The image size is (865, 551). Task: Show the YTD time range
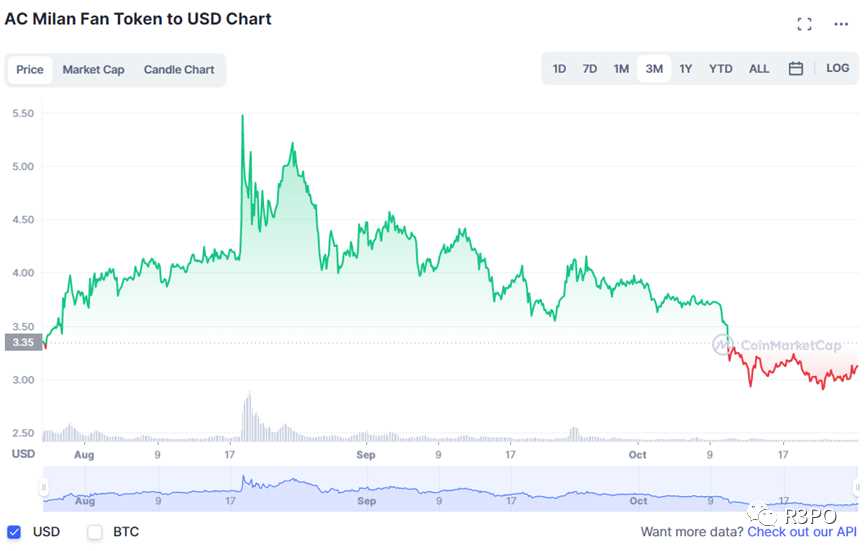pos(720,69)
